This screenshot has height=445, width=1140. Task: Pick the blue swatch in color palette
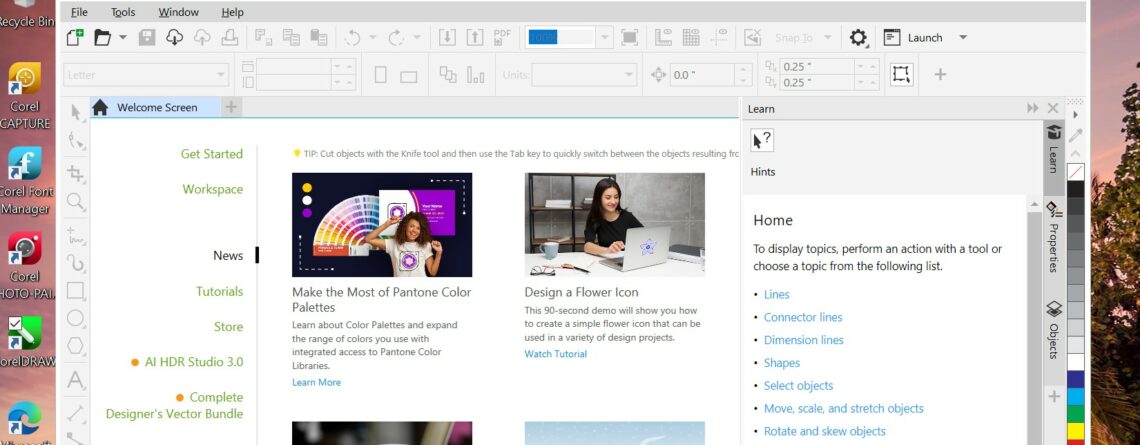[1075, 379]
